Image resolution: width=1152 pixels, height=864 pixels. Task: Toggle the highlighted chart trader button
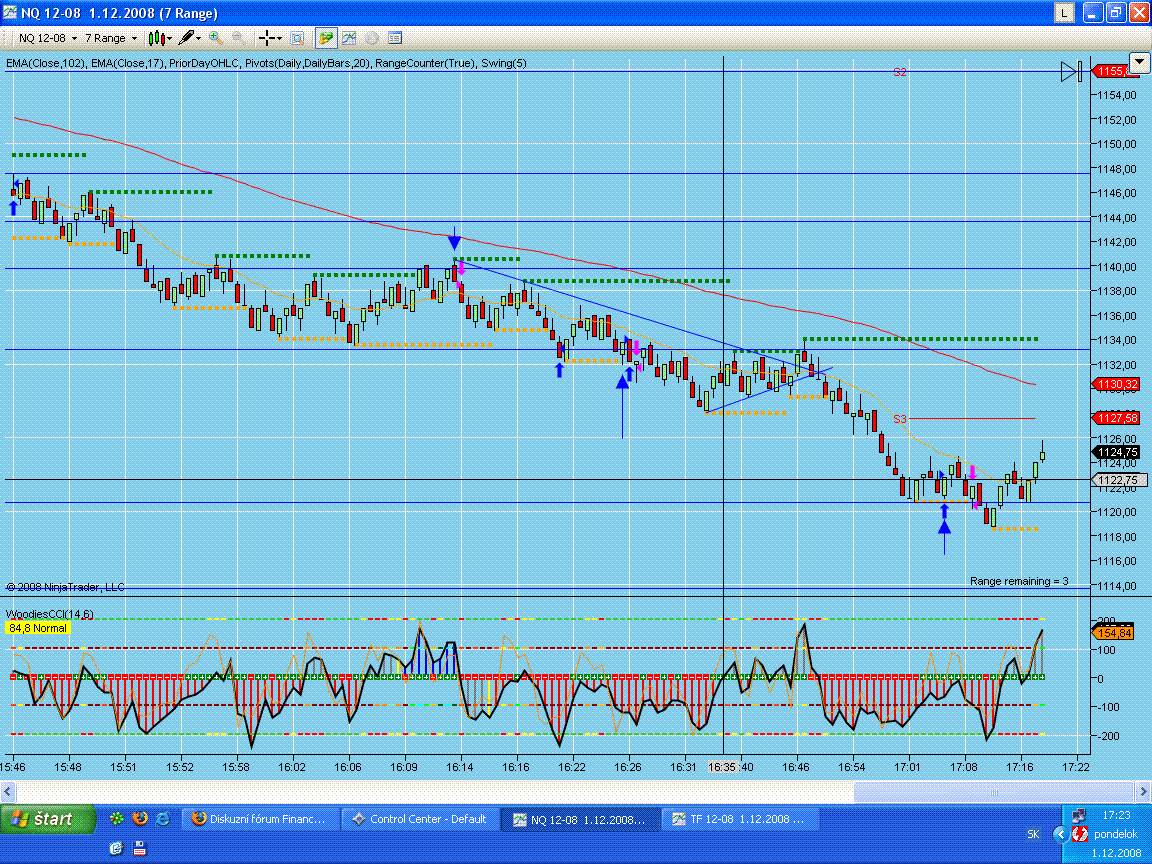point(326,38)
